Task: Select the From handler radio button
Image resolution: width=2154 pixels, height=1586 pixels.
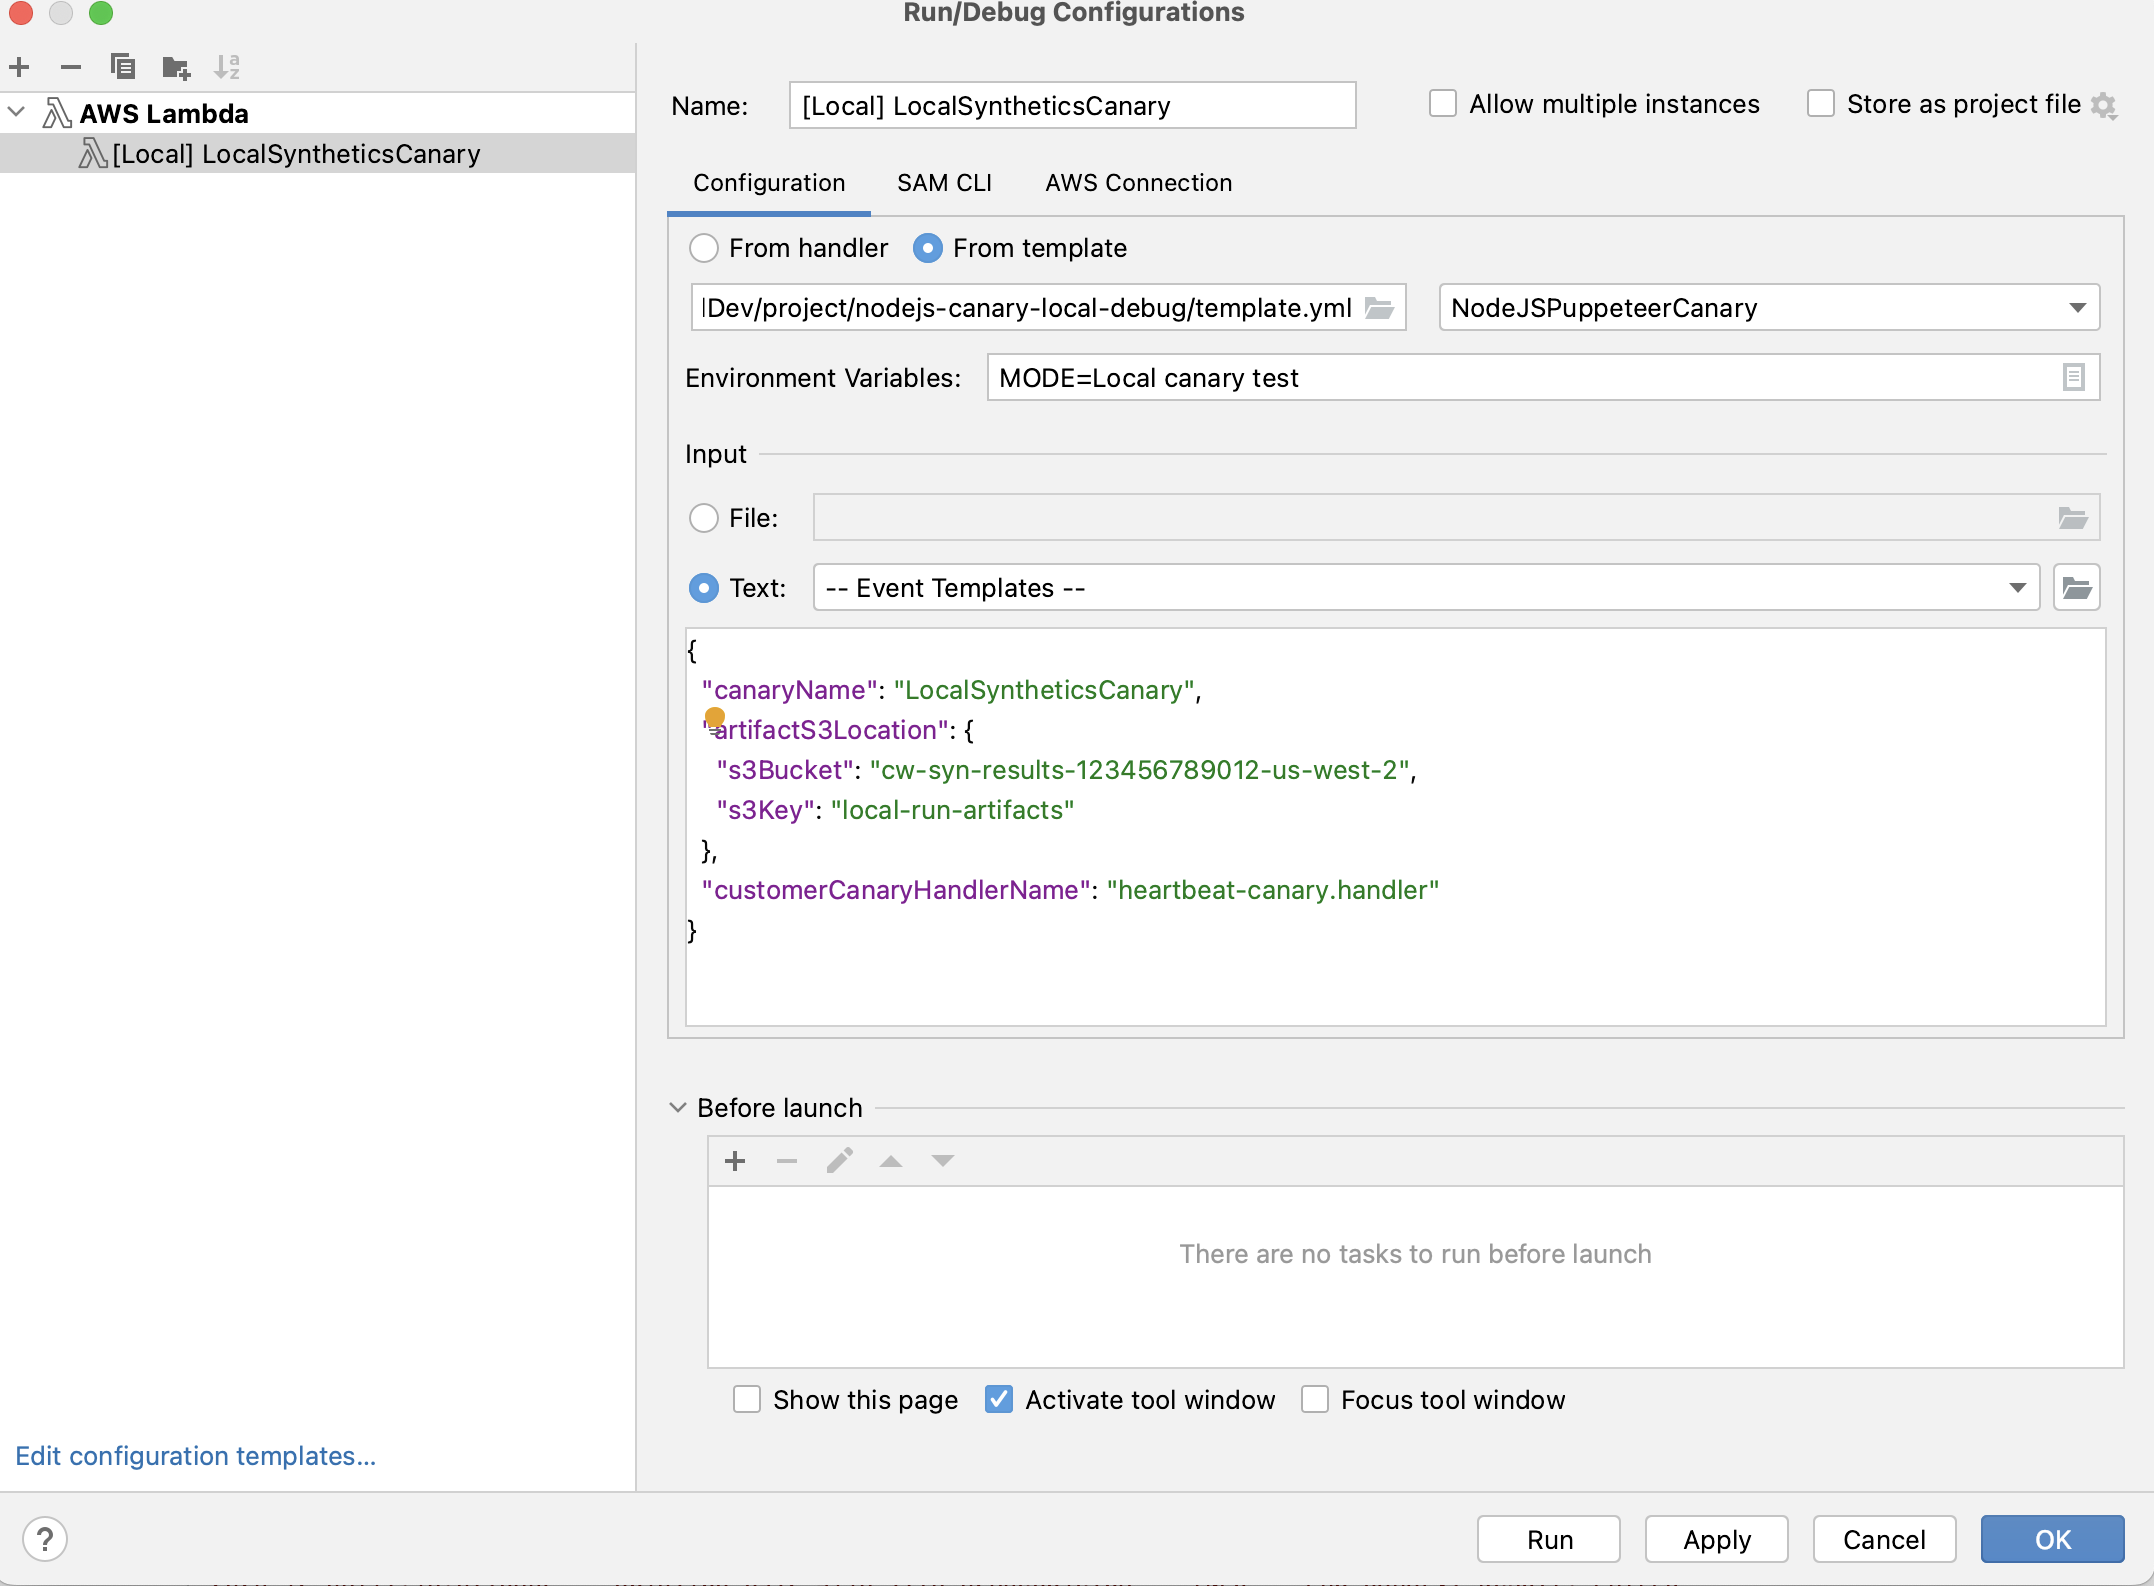Action: pos(704,248)
